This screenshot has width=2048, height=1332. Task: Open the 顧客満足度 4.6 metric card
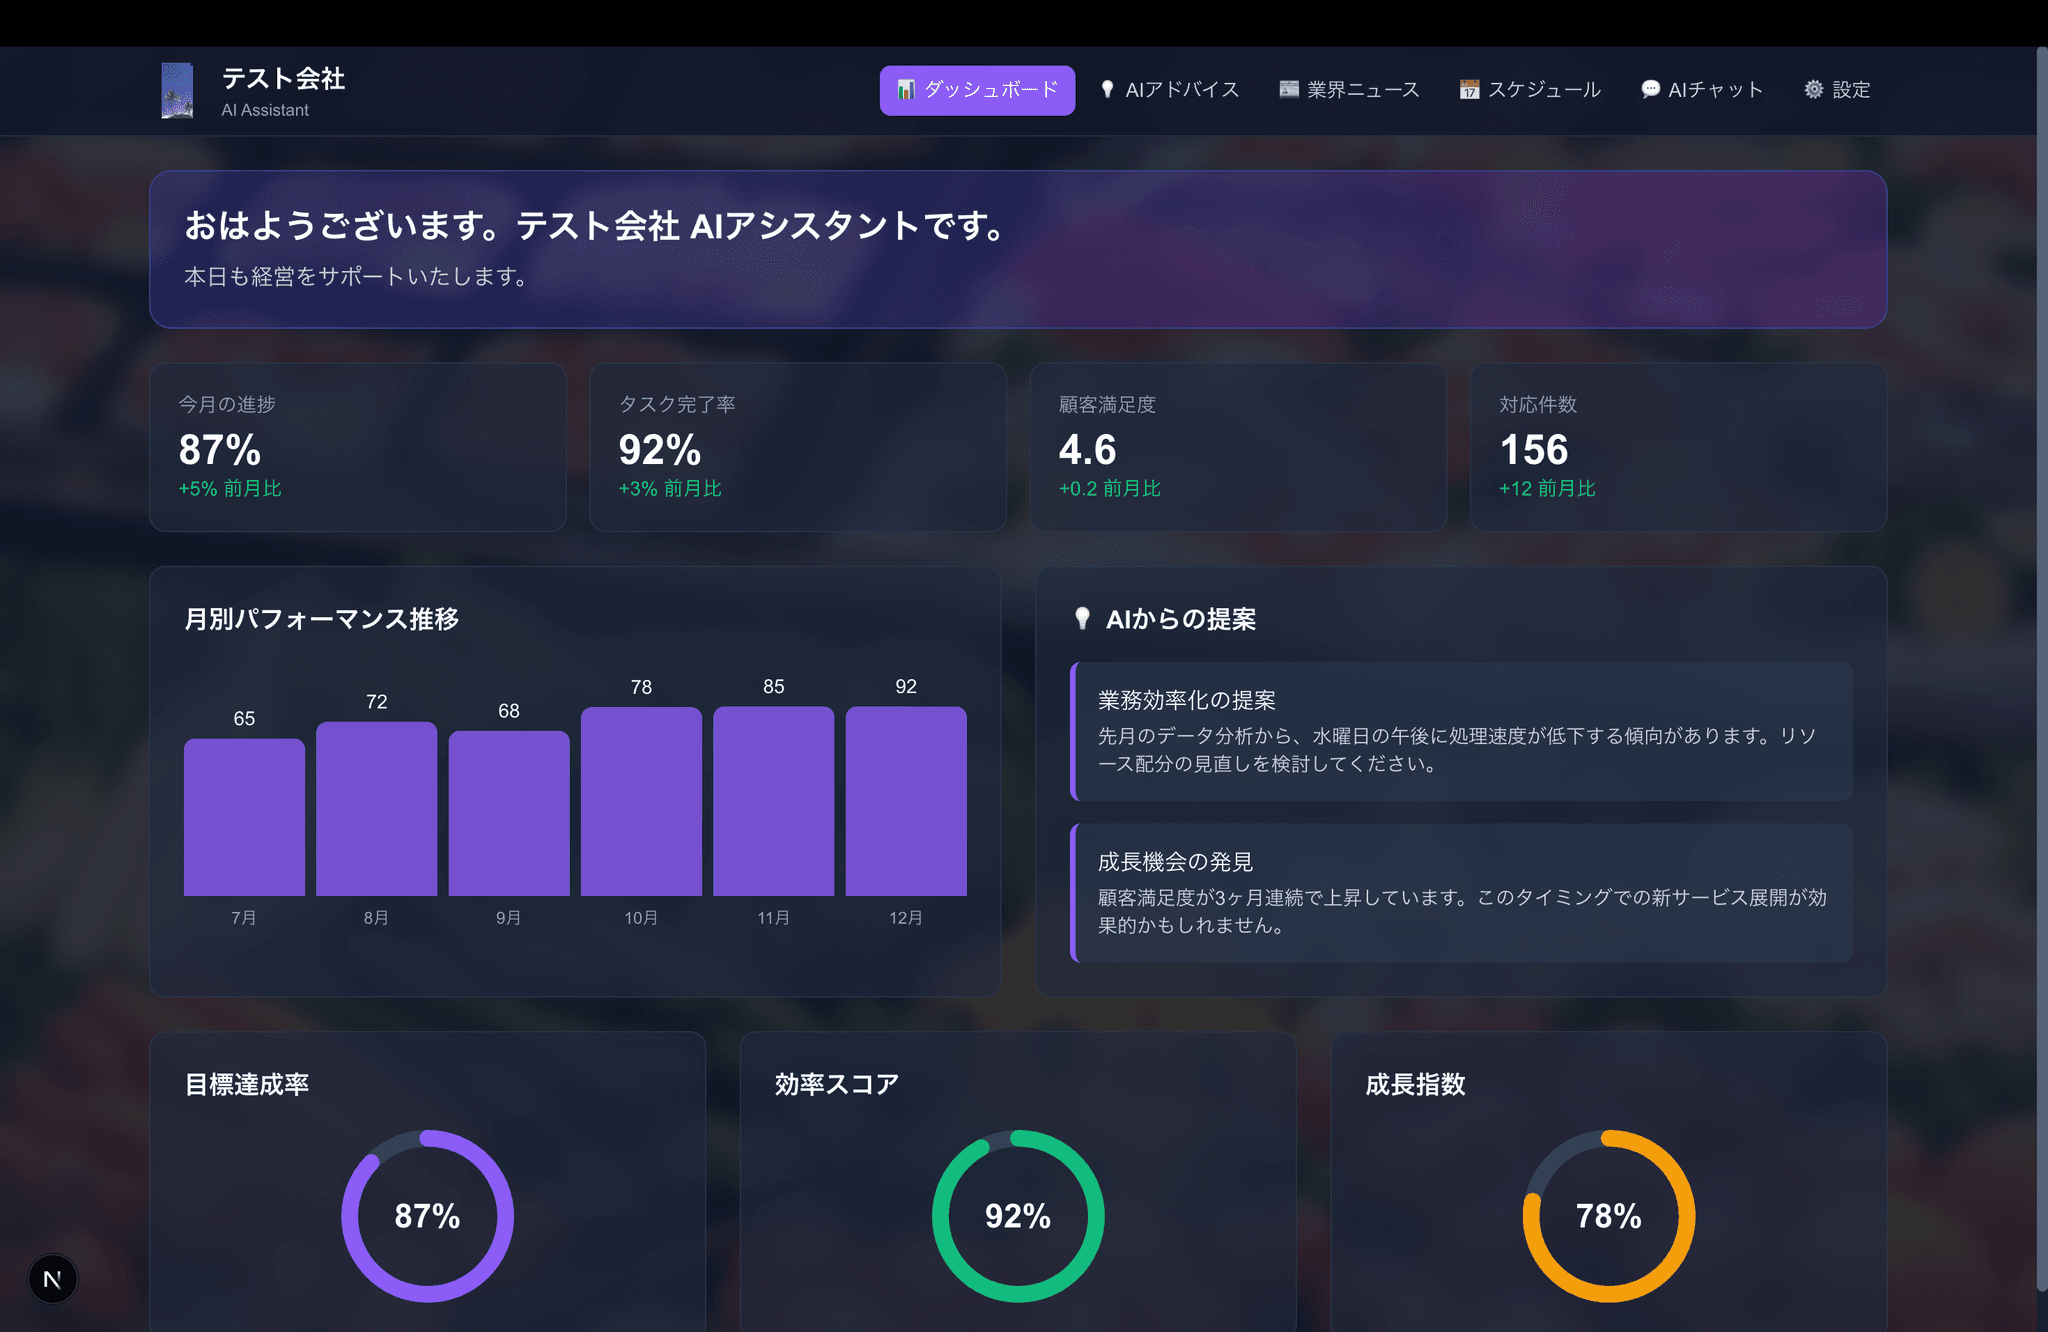point(1238,447)
